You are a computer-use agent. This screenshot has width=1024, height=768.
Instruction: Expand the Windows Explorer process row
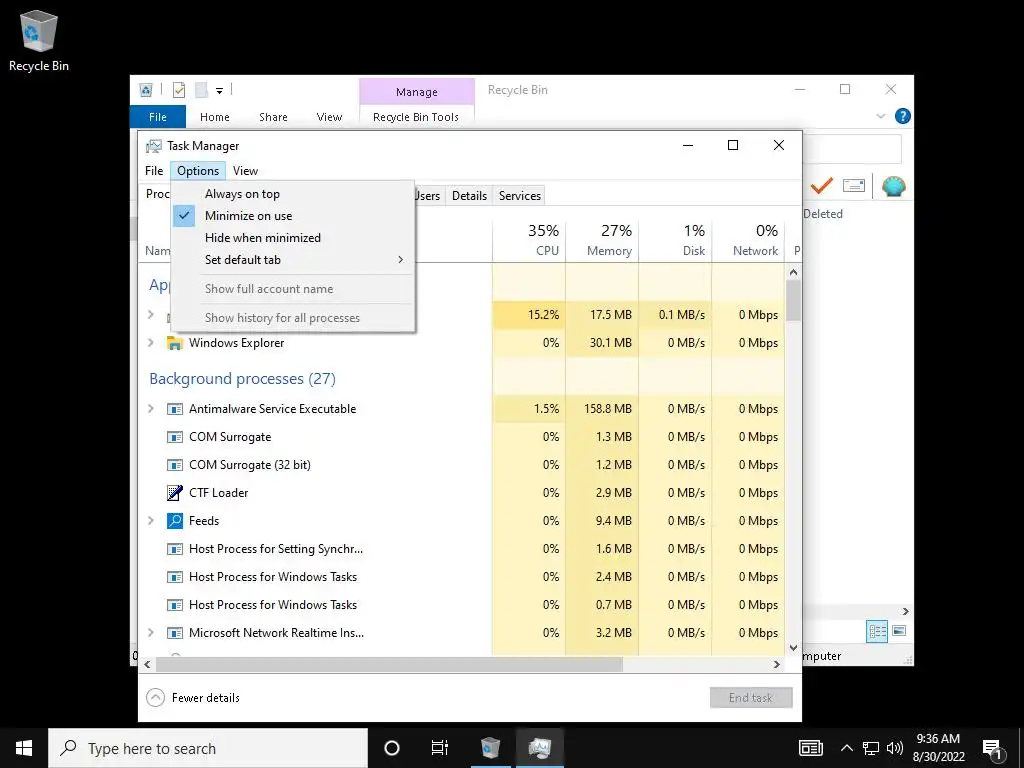pos(151,343)
